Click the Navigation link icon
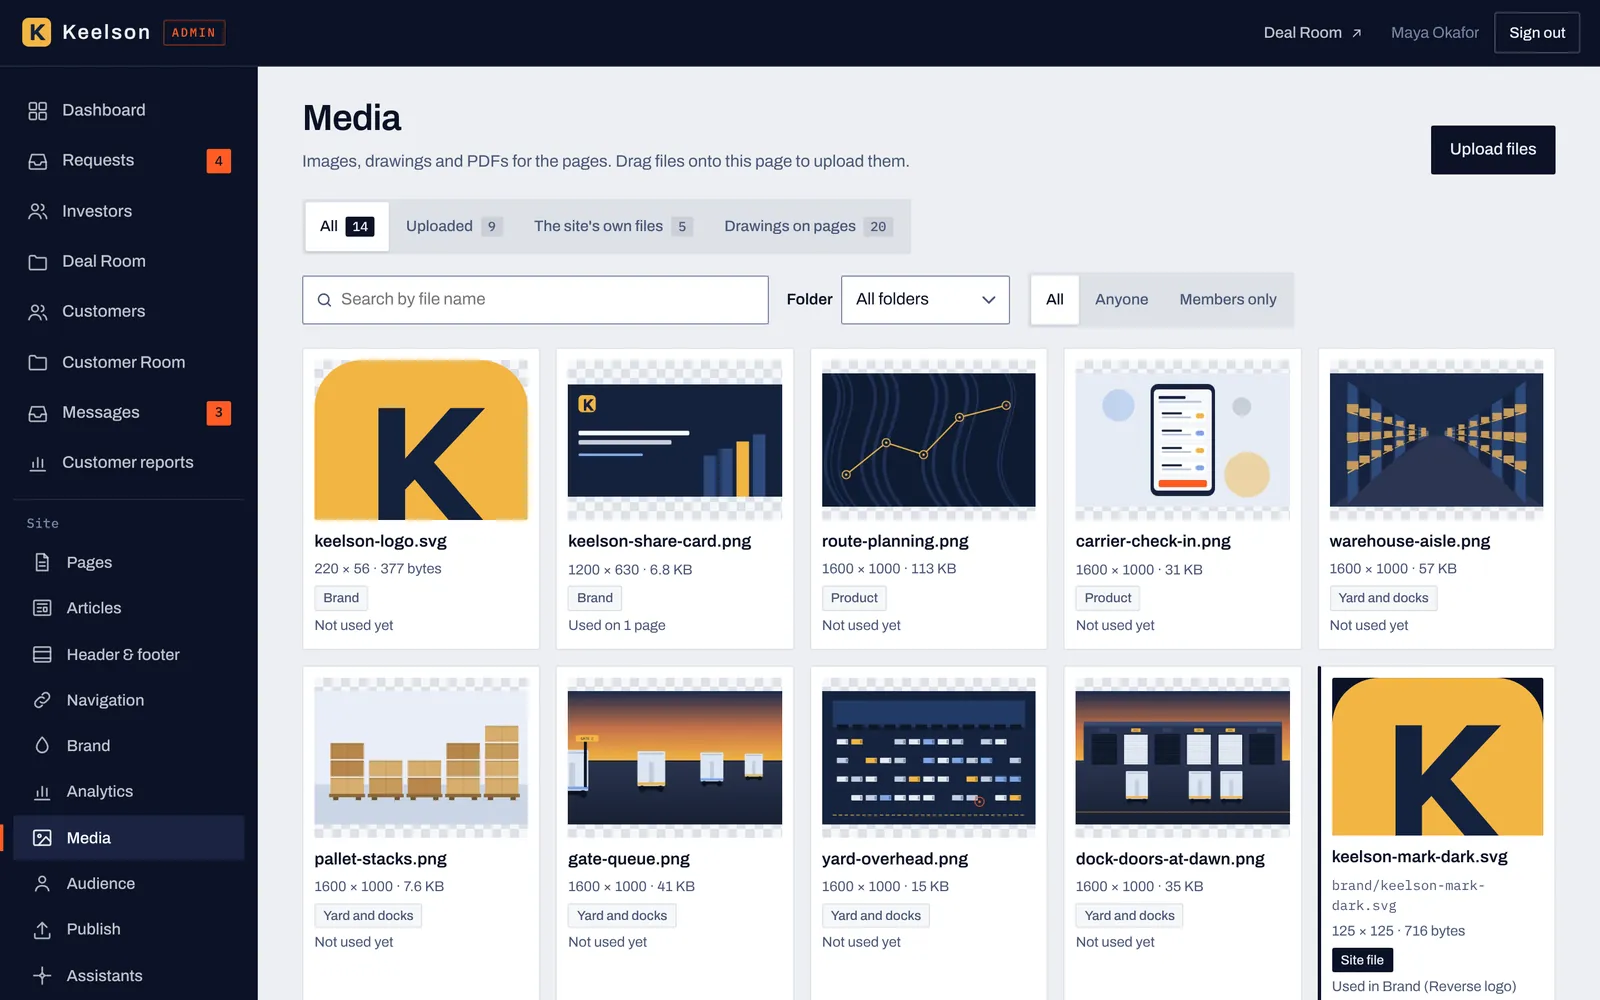Screen dimensions: 1600x1000 click(42, 700)
